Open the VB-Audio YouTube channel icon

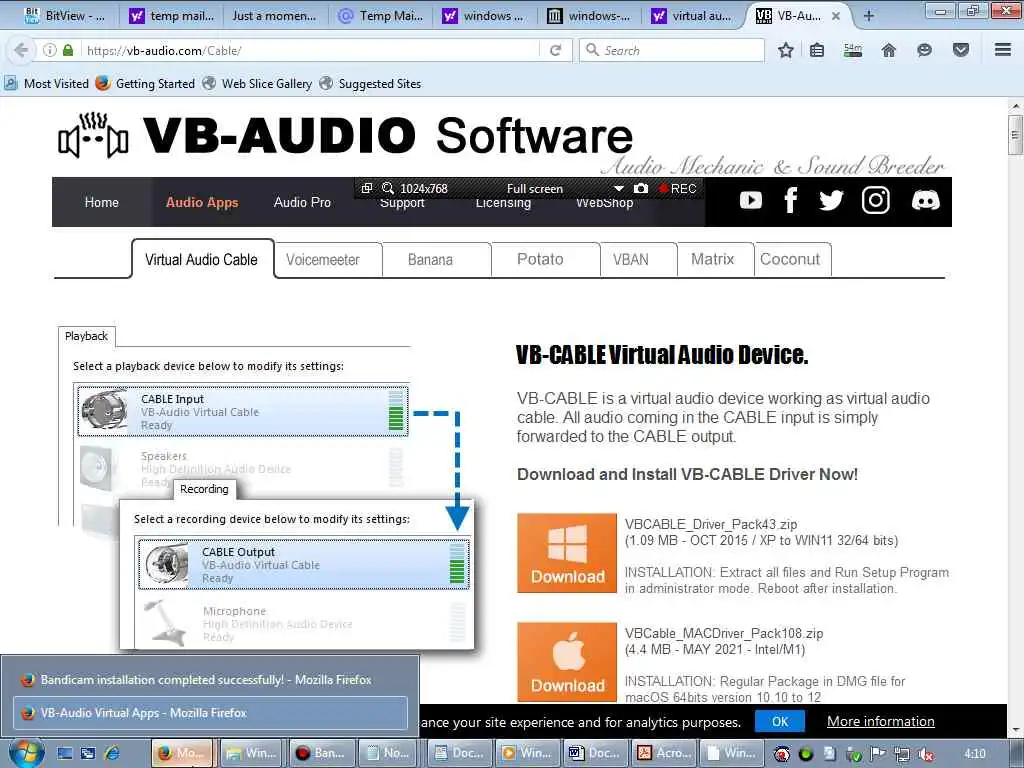pyautogui.click(x=750, y=200)
